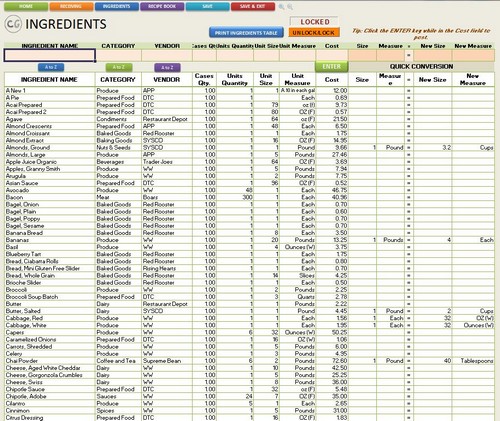The width and height of the screenshot is (500, 421).
Task: Sort categories A to Z
Action: point(119,67)
